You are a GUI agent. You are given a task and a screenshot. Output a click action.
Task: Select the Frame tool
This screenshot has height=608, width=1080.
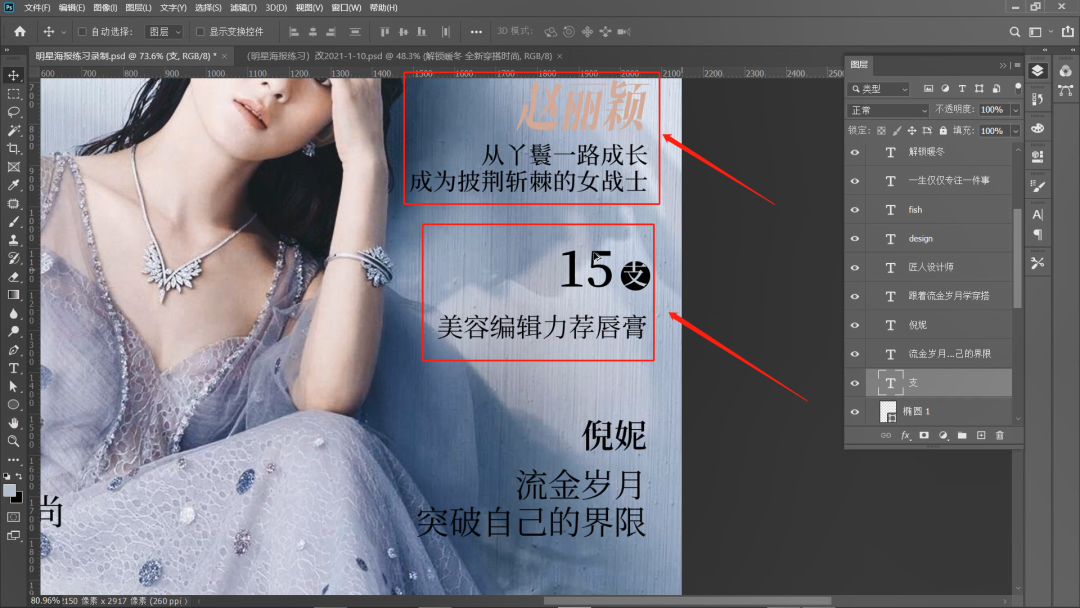13,167
